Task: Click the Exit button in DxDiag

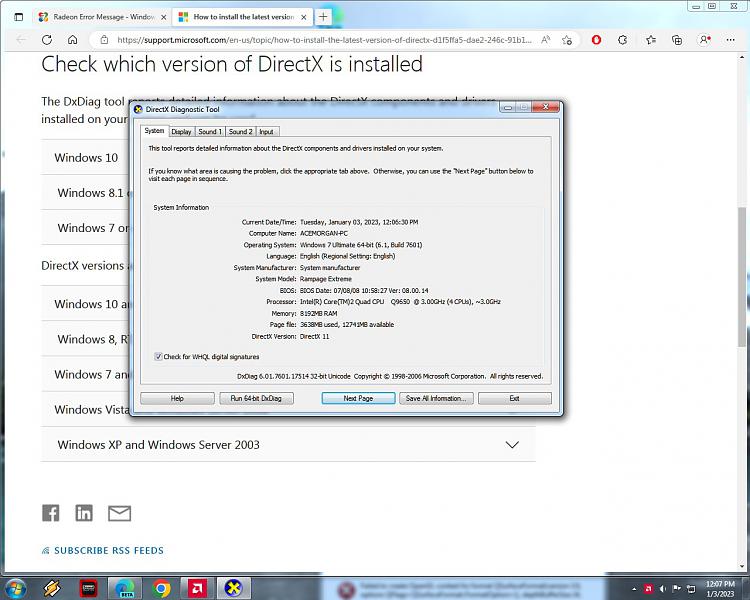Action: [x=515, y=398]
